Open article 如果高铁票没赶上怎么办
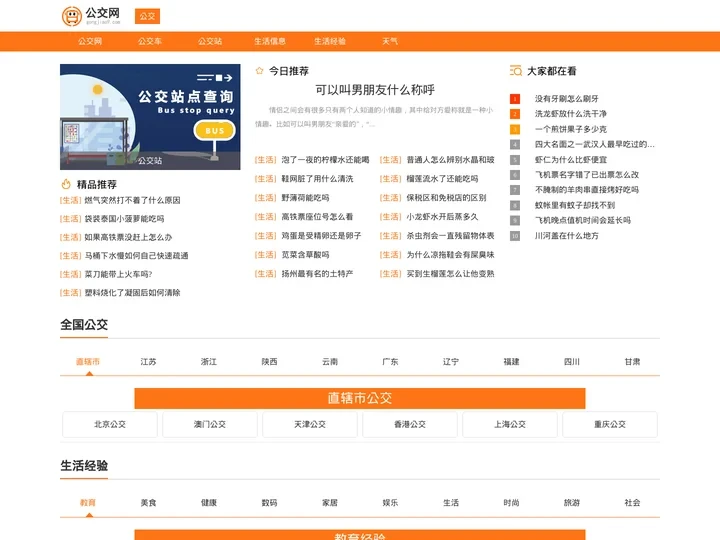Image resolution: width=720 pixels, height=540 pixels. pos(128,237)
